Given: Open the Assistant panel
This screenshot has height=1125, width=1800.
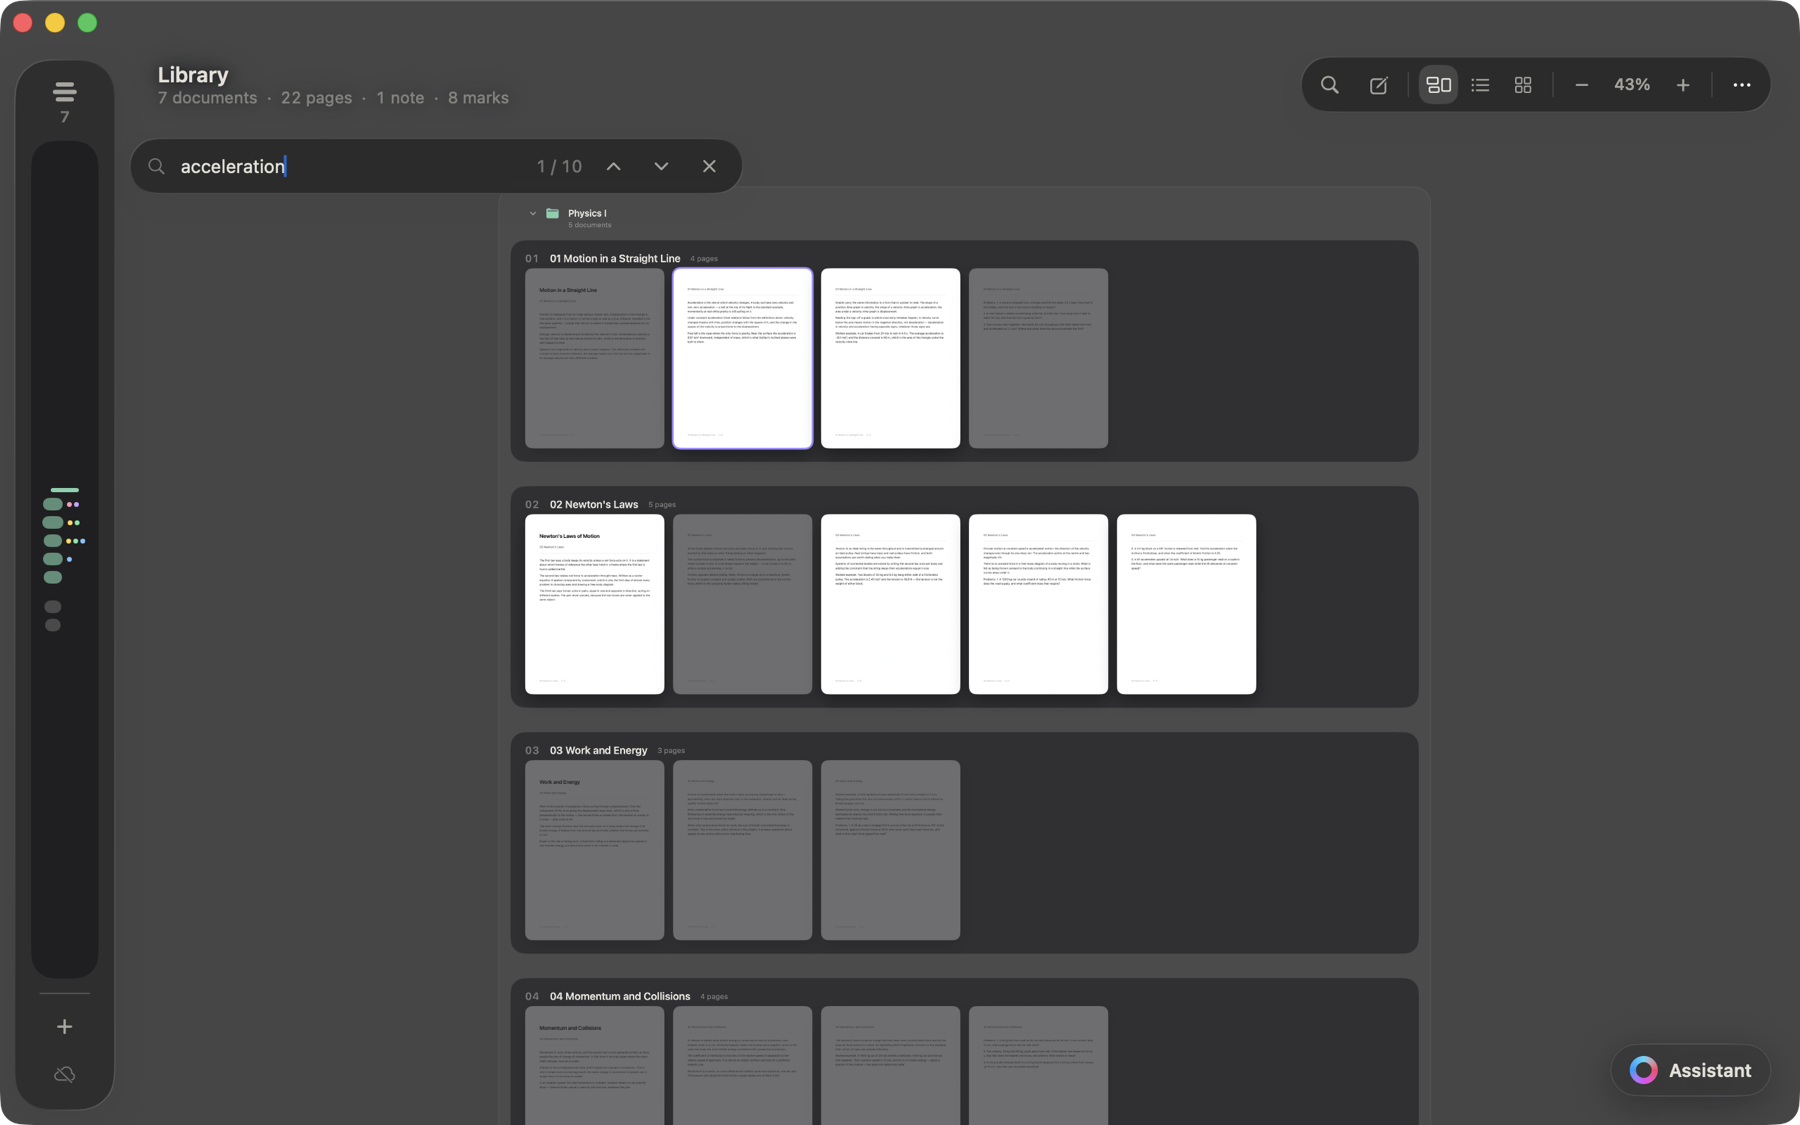Looking at the screenshot, I should click(1691, 1070).
